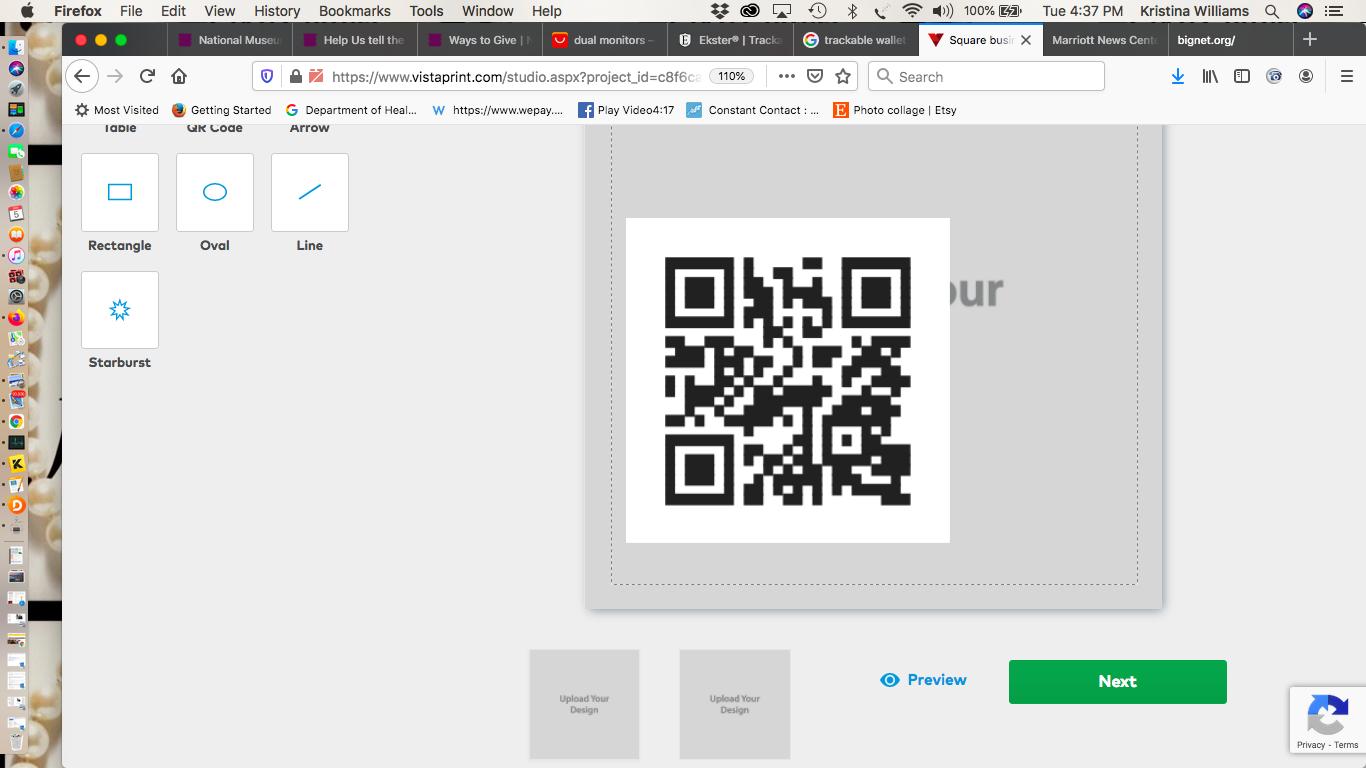This screenshot has height=768, width=1366.
Task: Open Wi-Fi status menu
Action: point(912,11)
